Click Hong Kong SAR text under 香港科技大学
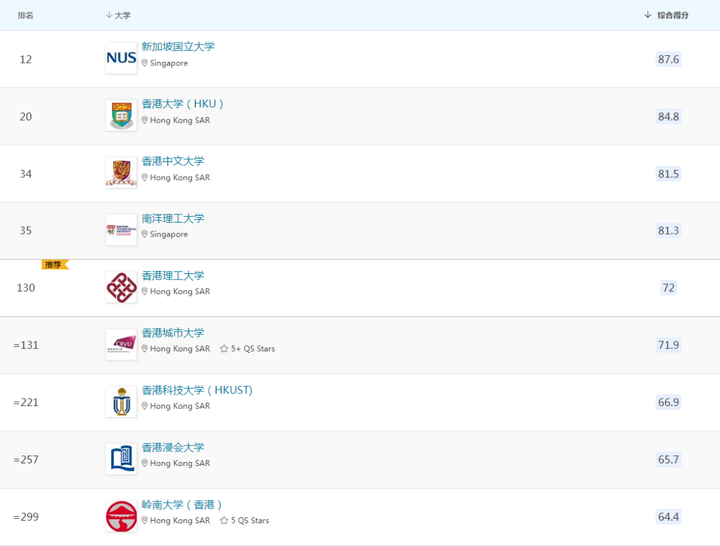720x546 pixels. [180, 406]
